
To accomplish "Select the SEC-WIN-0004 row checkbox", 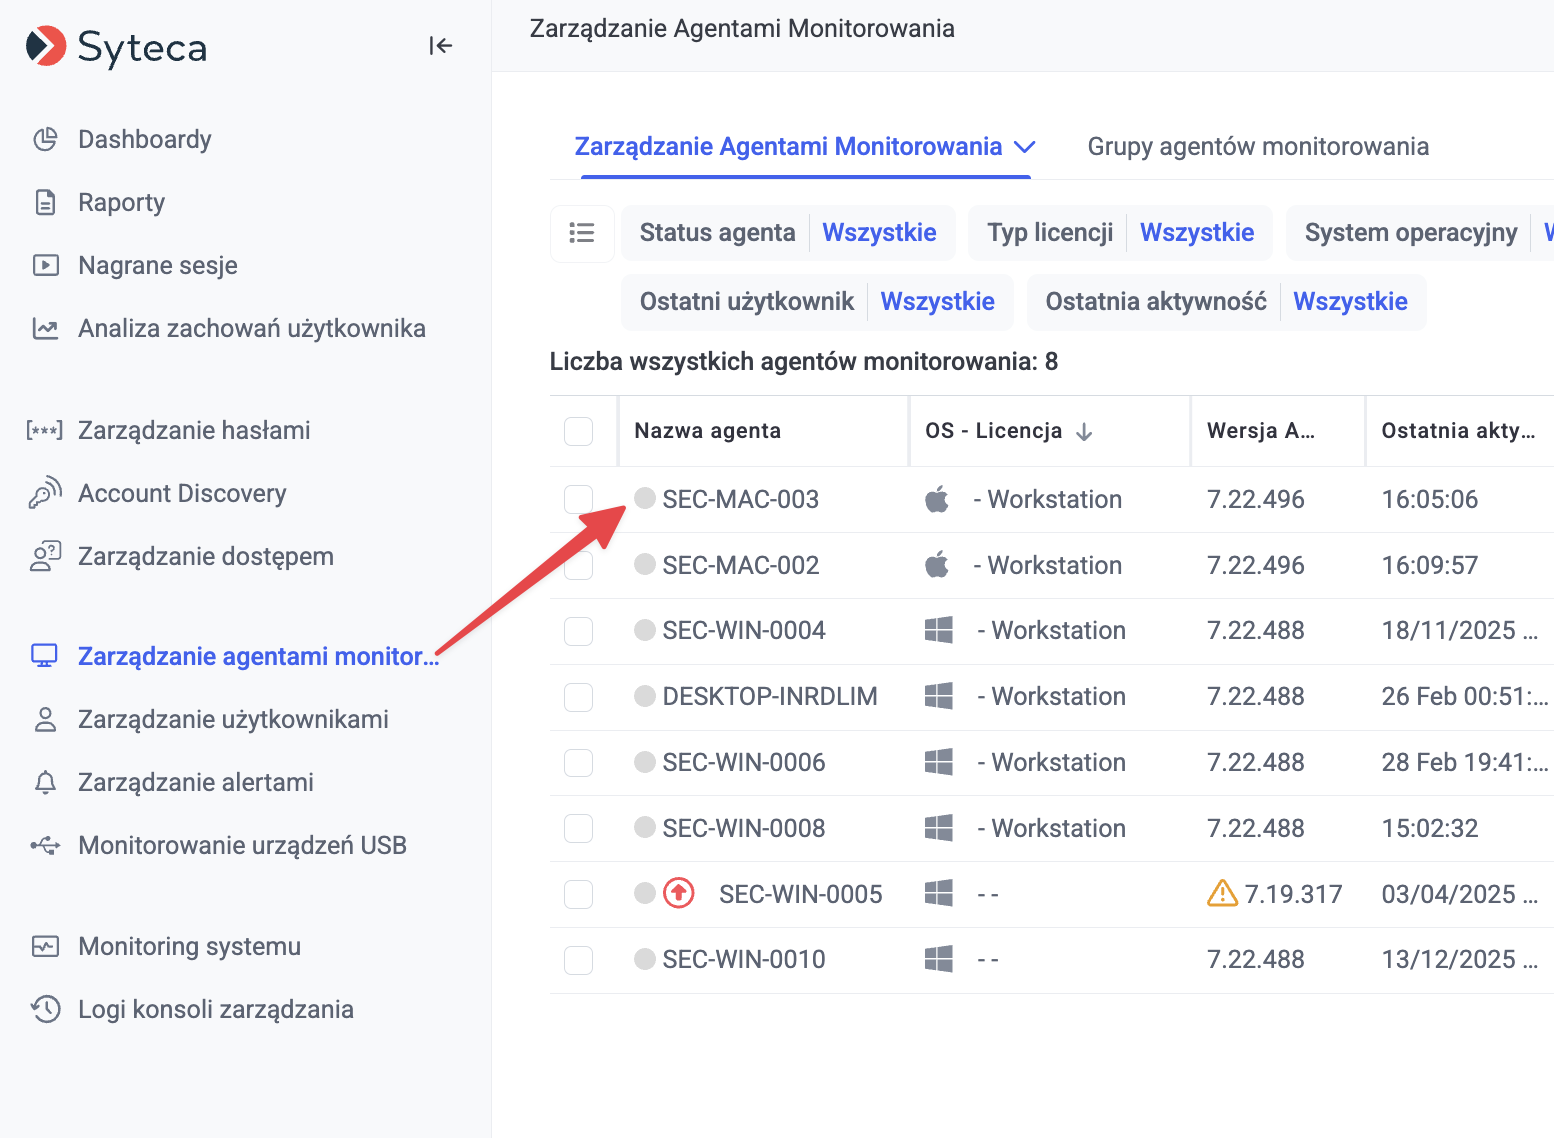I will click(579, 631).
